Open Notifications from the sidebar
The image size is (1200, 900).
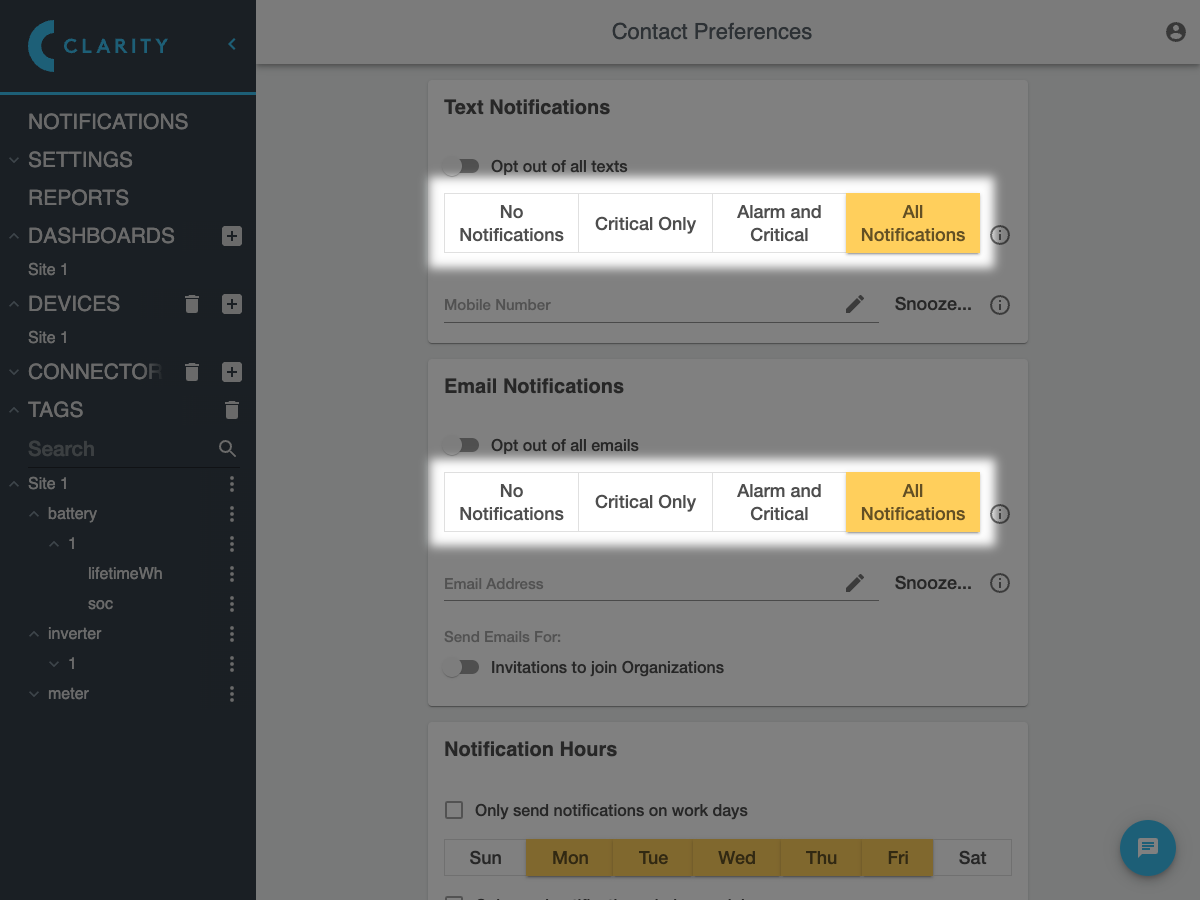[108, 122]
